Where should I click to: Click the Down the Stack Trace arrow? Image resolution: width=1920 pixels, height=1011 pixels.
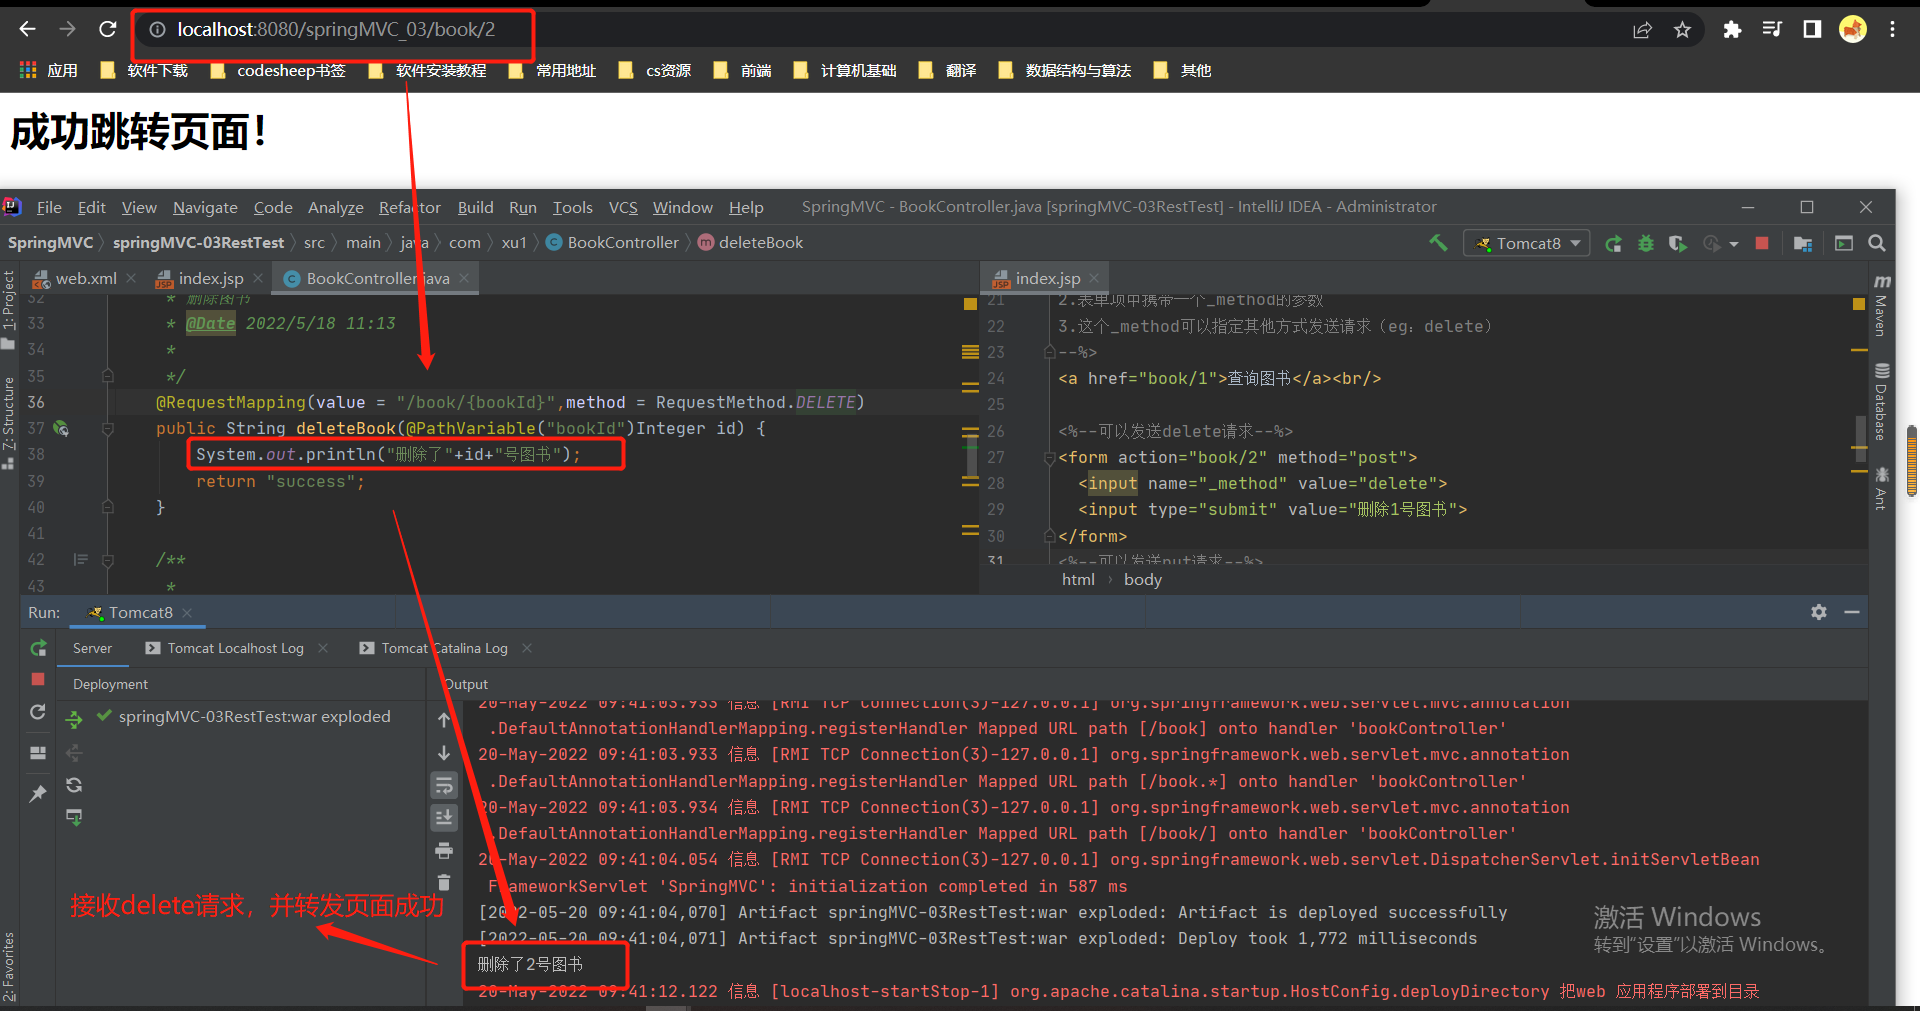[x=444, y=752]
